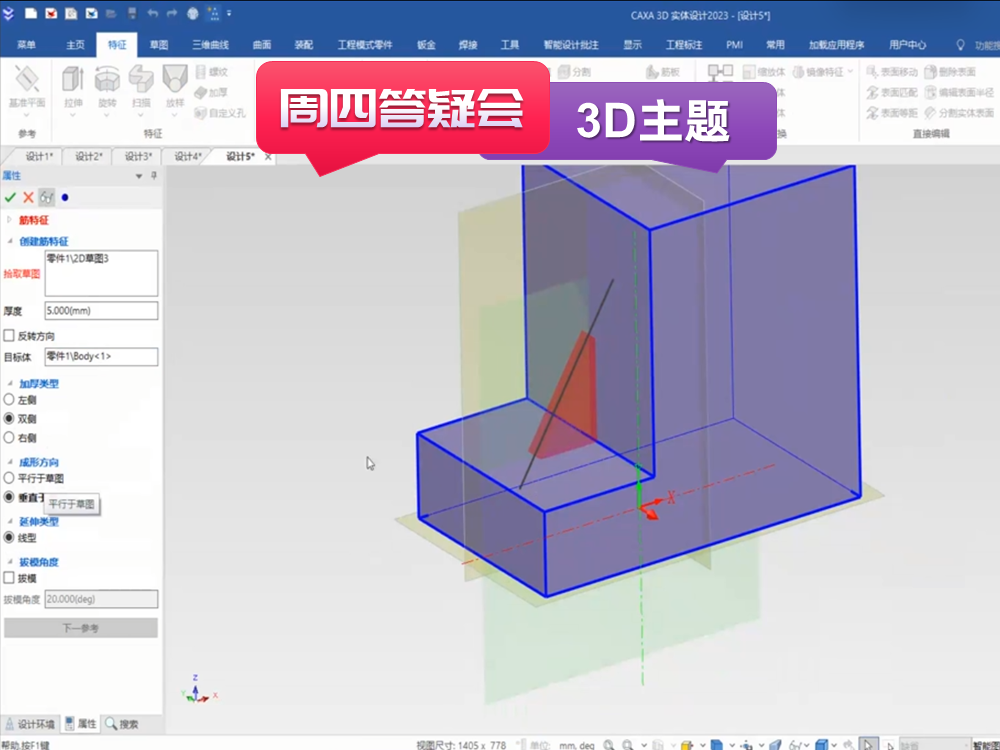The width and height of the screenshot is (1000, 750).
Task: Select the 双侧 thickening option
Action: (11, 419)
